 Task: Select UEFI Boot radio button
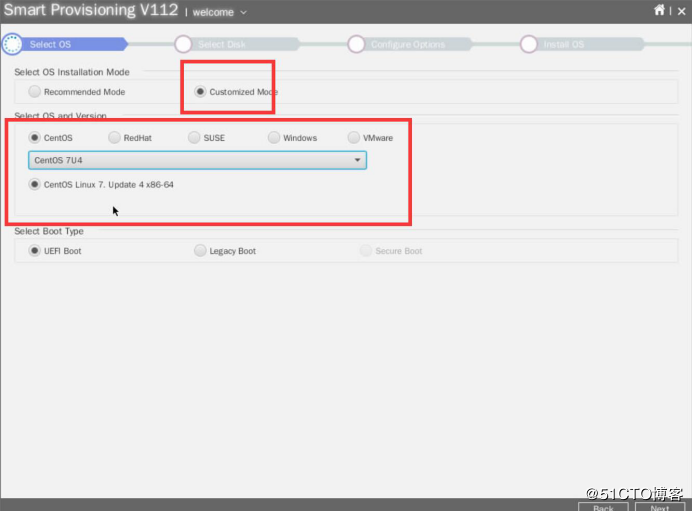coord(34,251)
